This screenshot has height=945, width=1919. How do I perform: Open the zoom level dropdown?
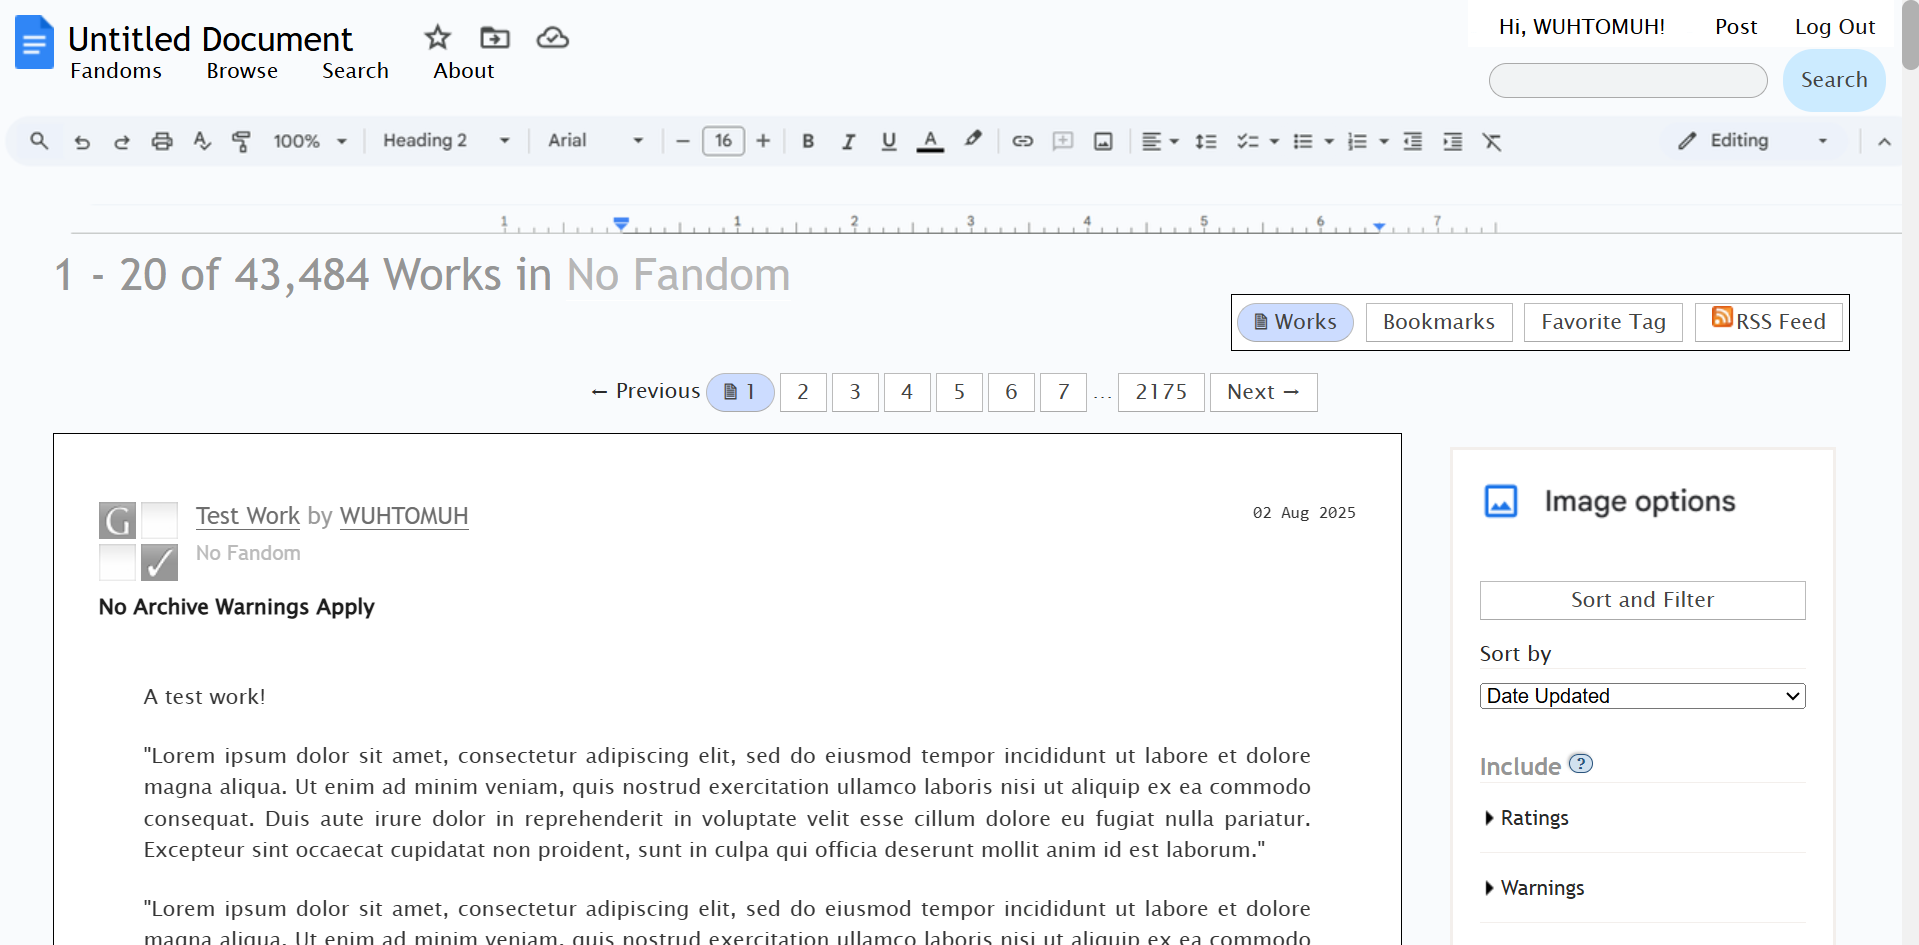310,141
